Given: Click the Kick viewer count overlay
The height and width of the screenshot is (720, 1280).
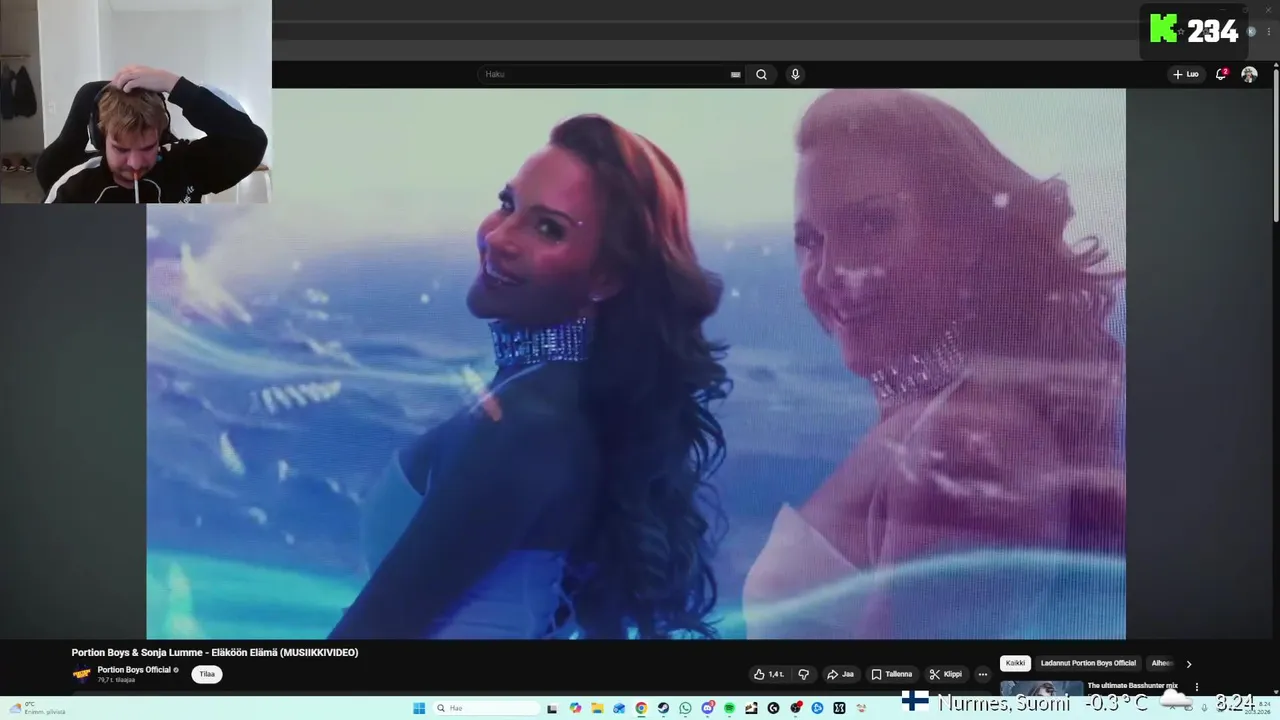Looking at the screenshot, I should (x=1195, y=30).
